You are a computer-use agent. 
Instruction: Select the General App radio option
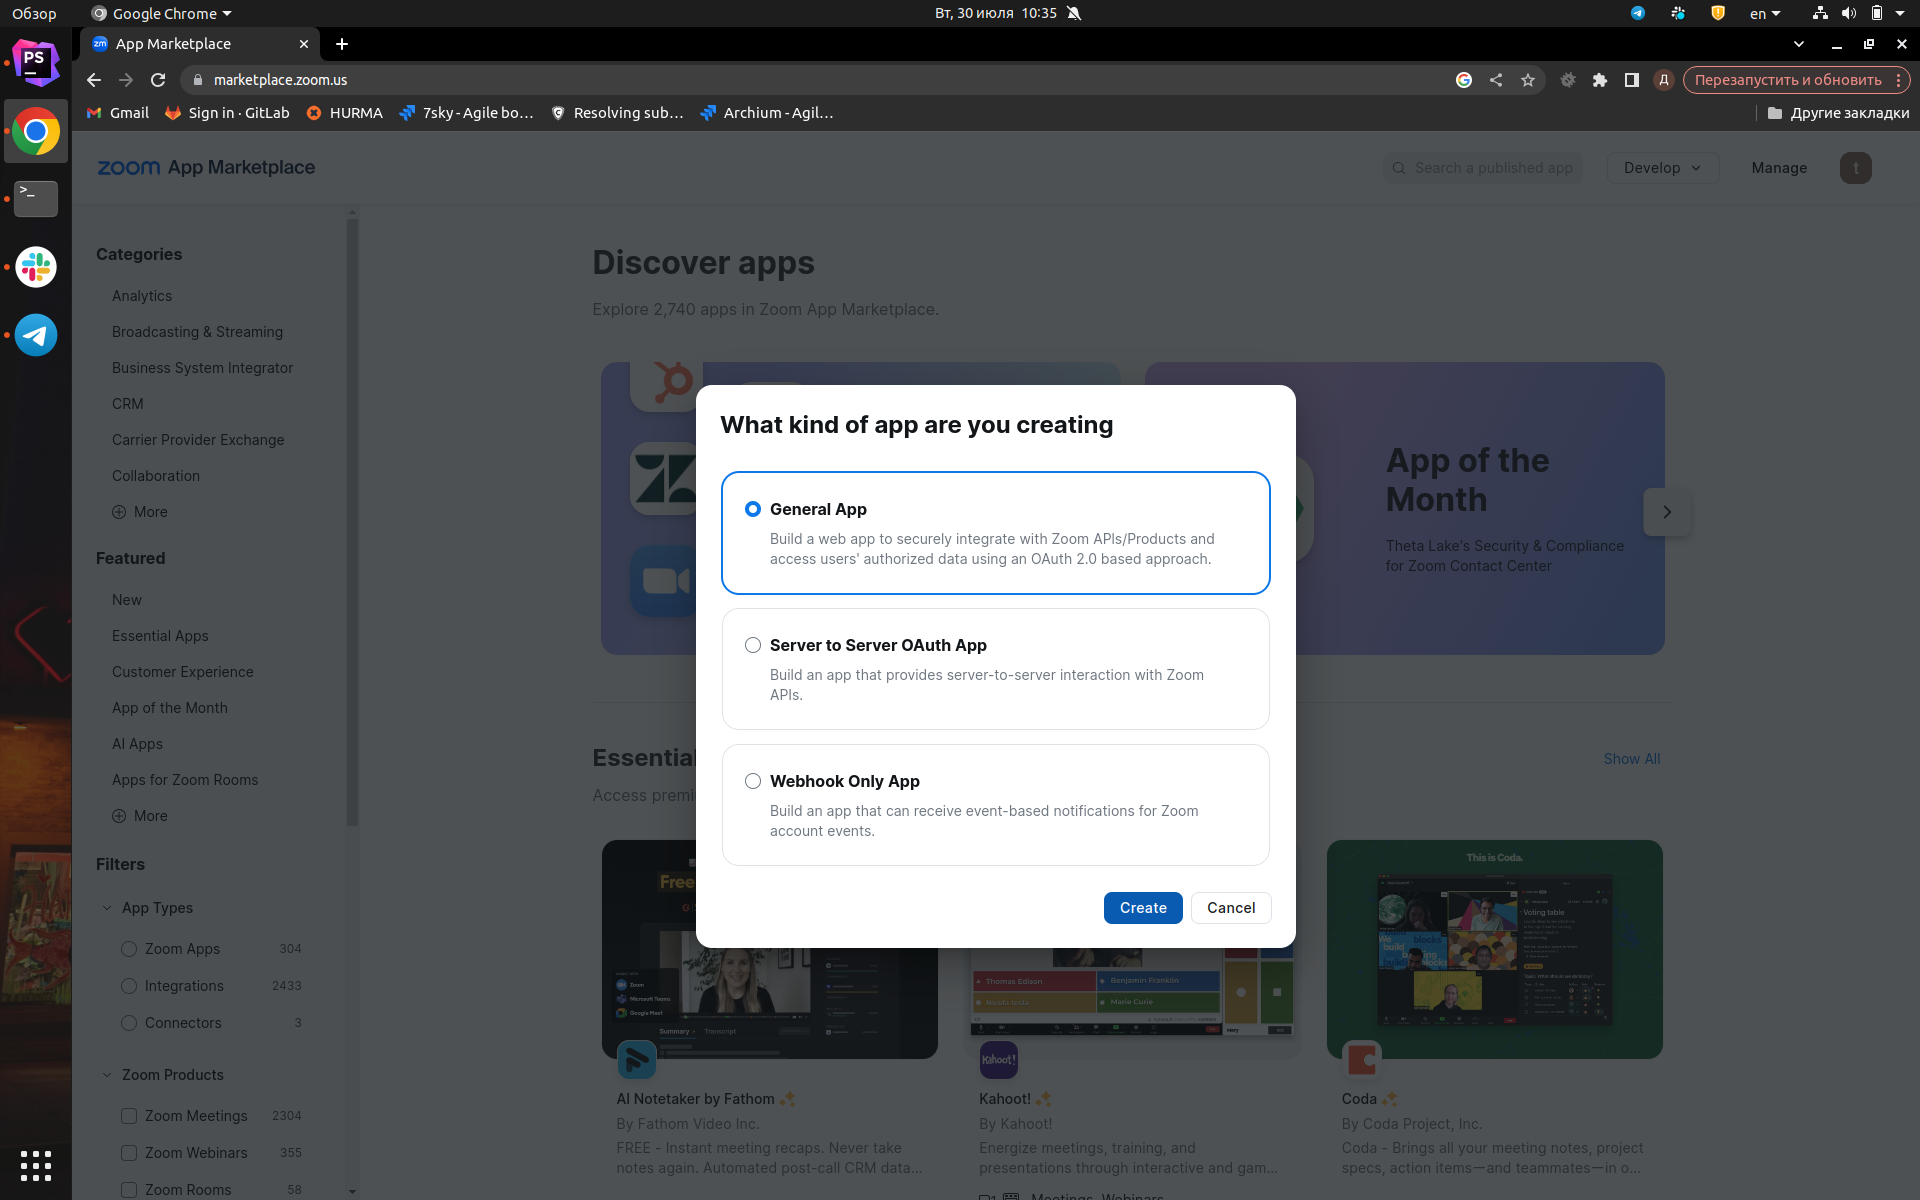[x=753, y=509]
